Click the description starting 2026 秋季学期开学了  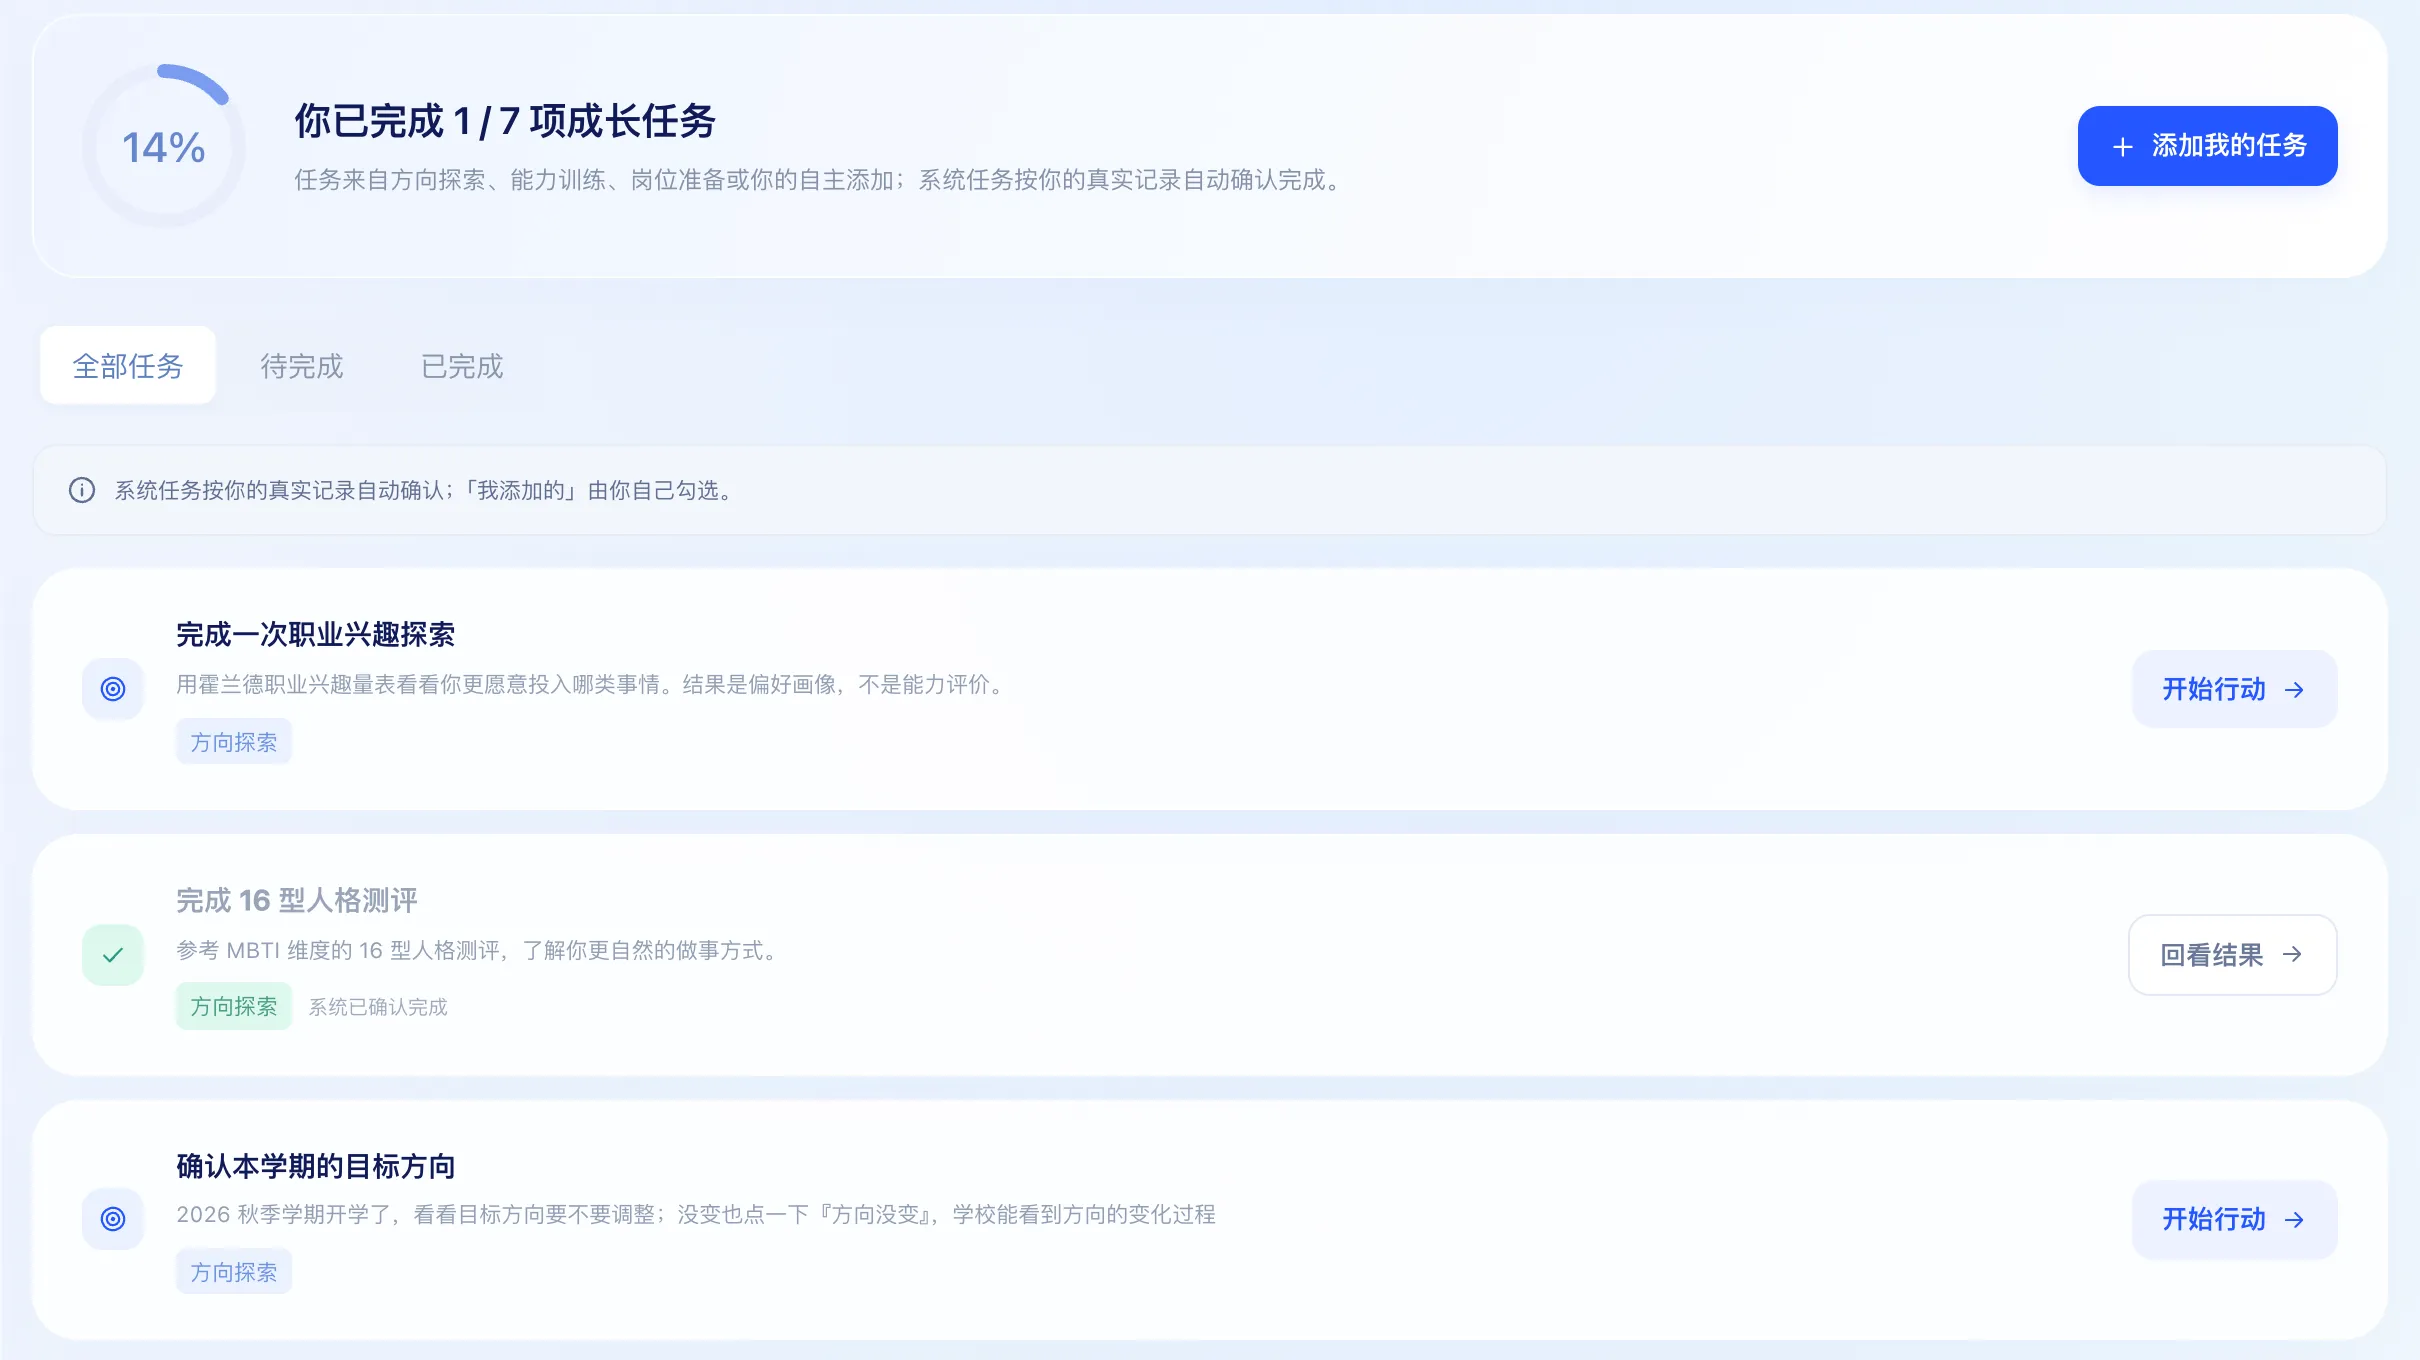pos(696,1214)
